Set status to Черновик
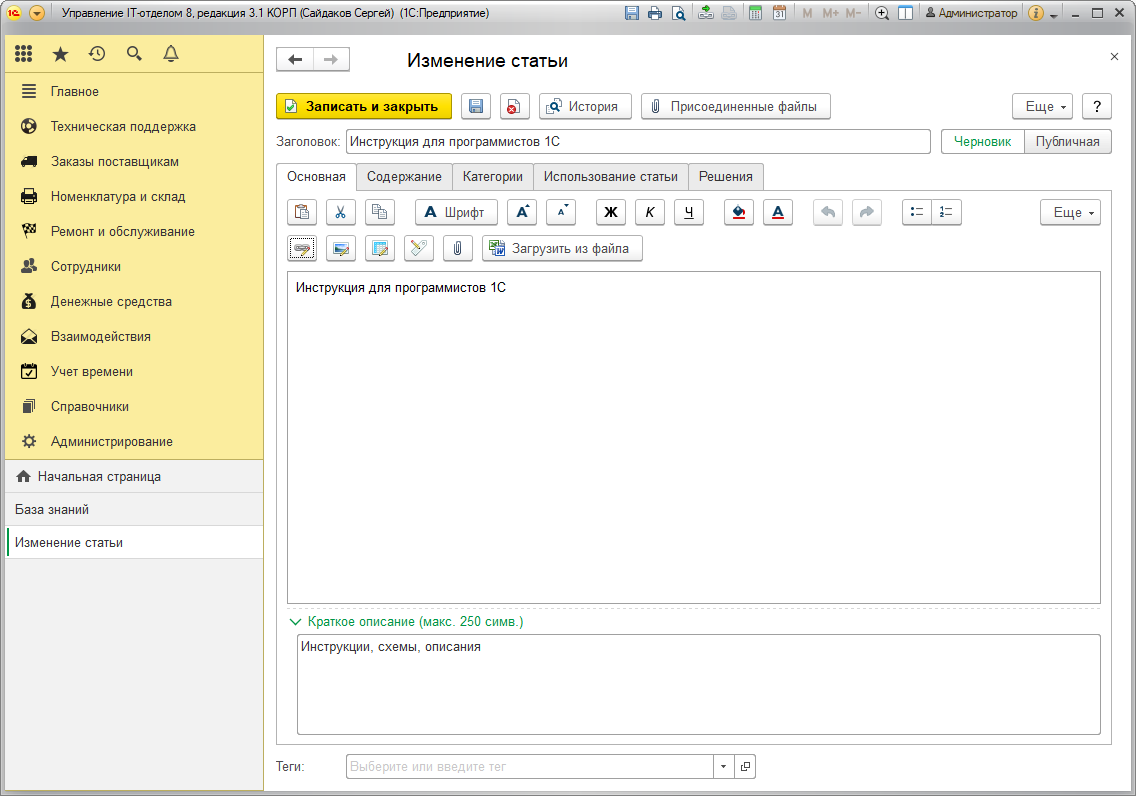This screenshot has width=1136, height=796. [982, 142]
